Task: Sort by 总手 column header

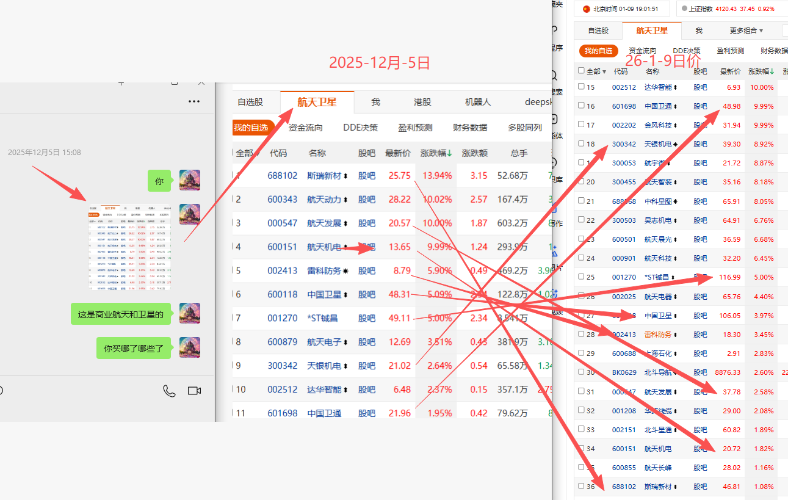Action: click(519, 153)
